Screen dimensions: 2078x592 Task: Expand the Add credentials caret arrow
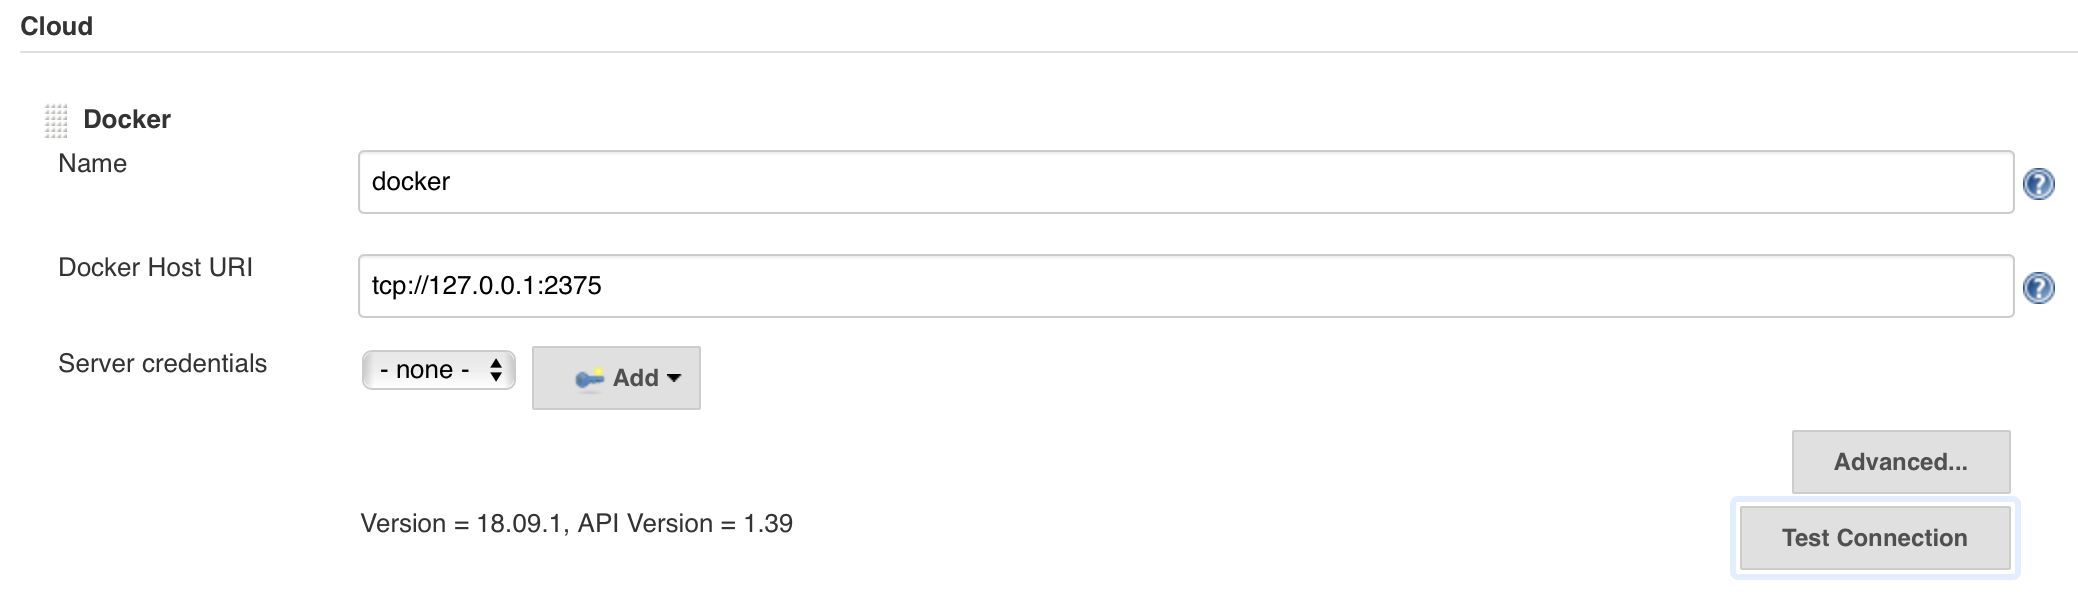tap(674, 378)
